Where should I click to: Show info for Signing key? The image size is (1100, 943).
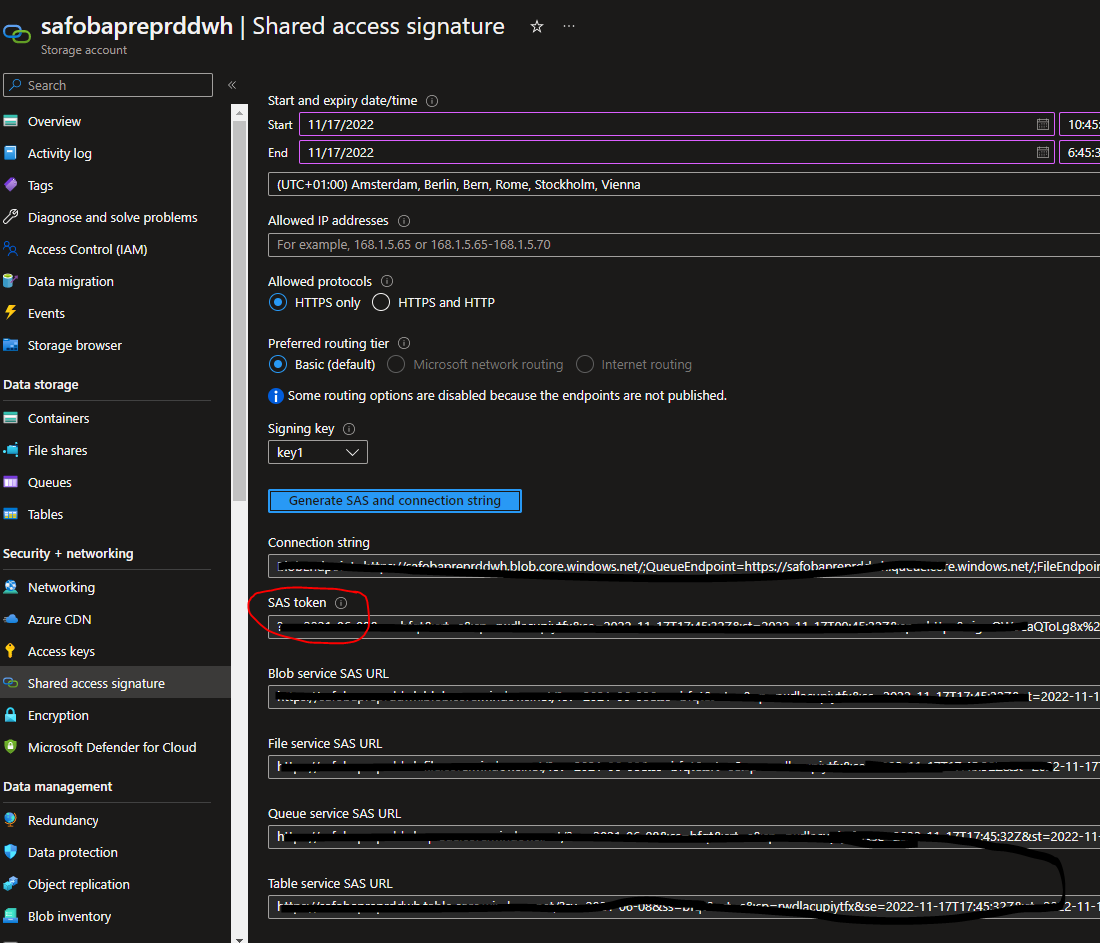(x=349, y=429)
